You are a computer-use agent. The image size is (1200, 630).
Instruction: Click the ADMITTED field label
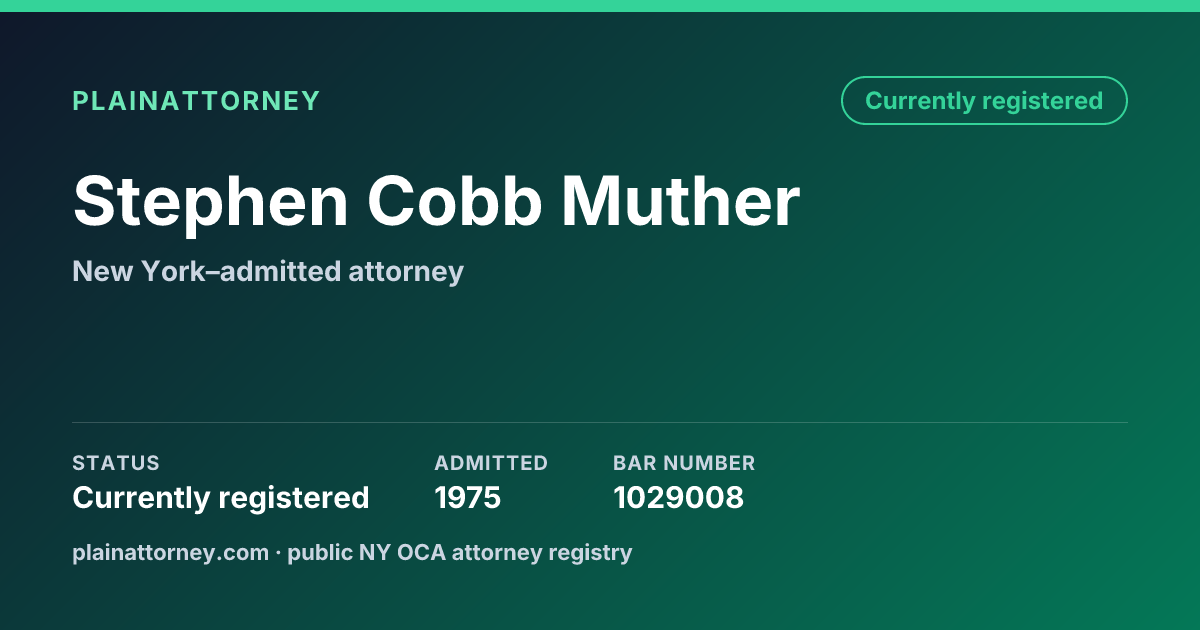point(491,463)
